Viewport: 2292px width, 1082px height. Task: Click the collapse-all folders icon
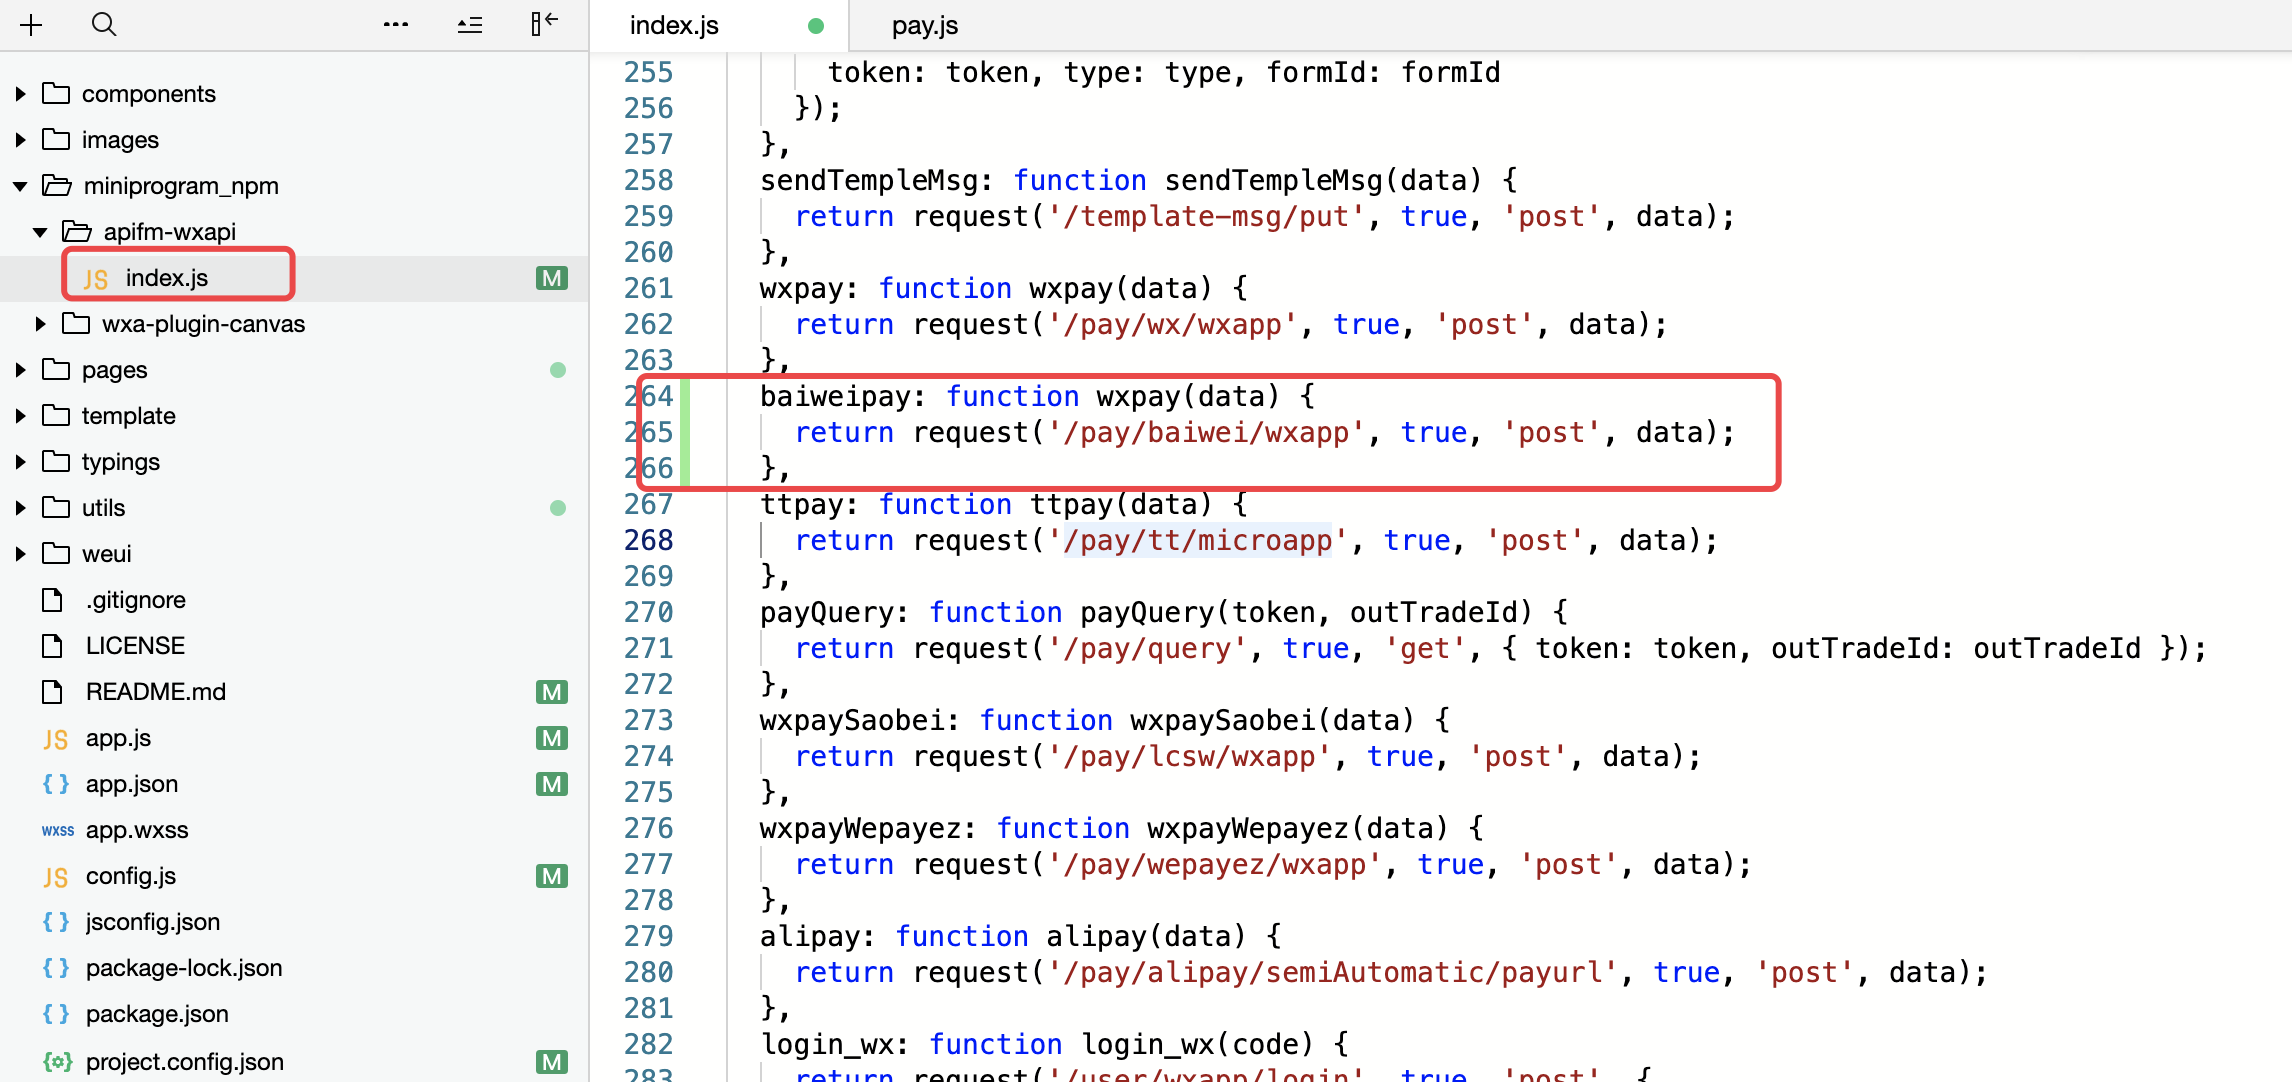(470, 25)
